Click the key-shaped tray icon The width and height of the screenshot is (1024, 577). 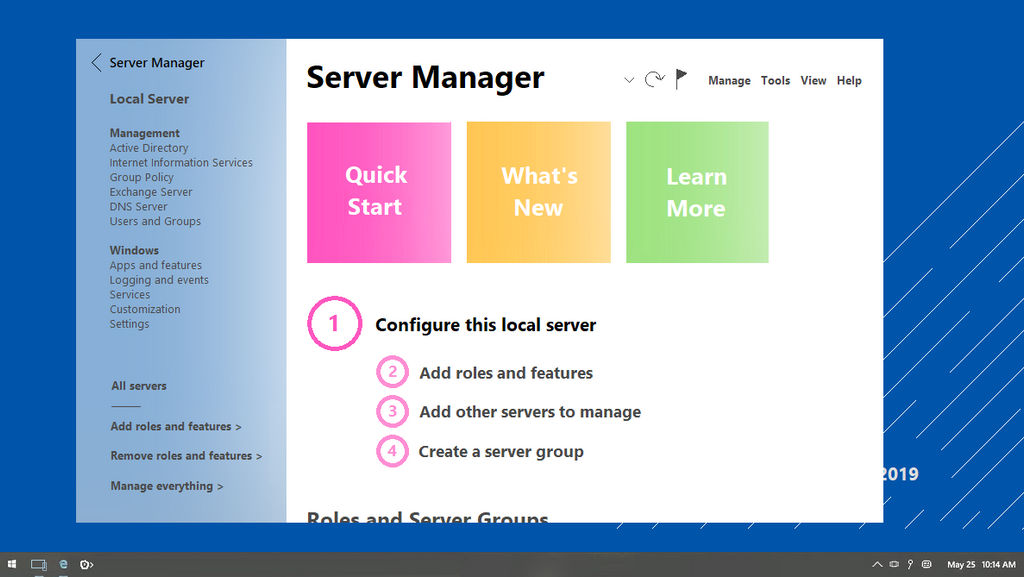click(910, 564)
